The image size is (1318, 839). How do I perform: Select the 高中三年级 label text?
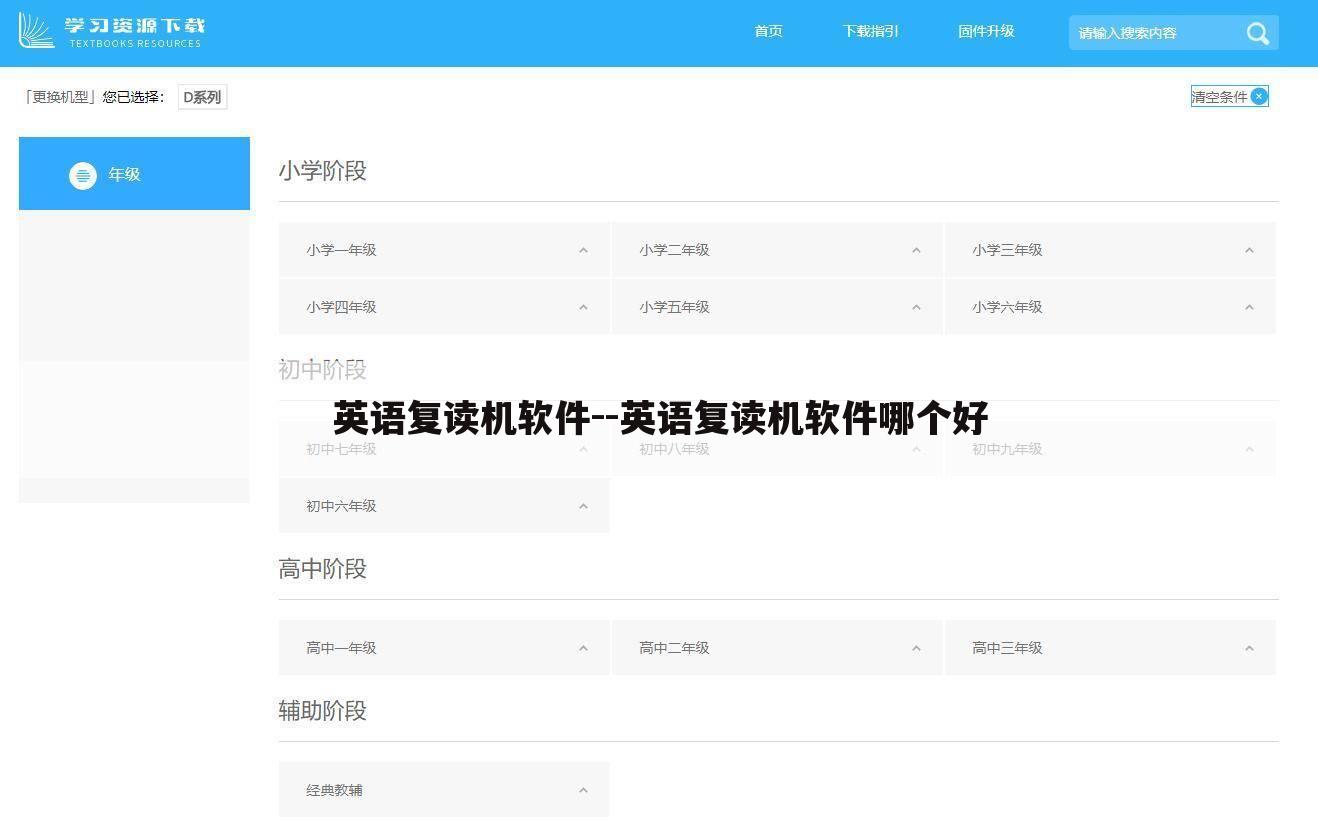1007,648
